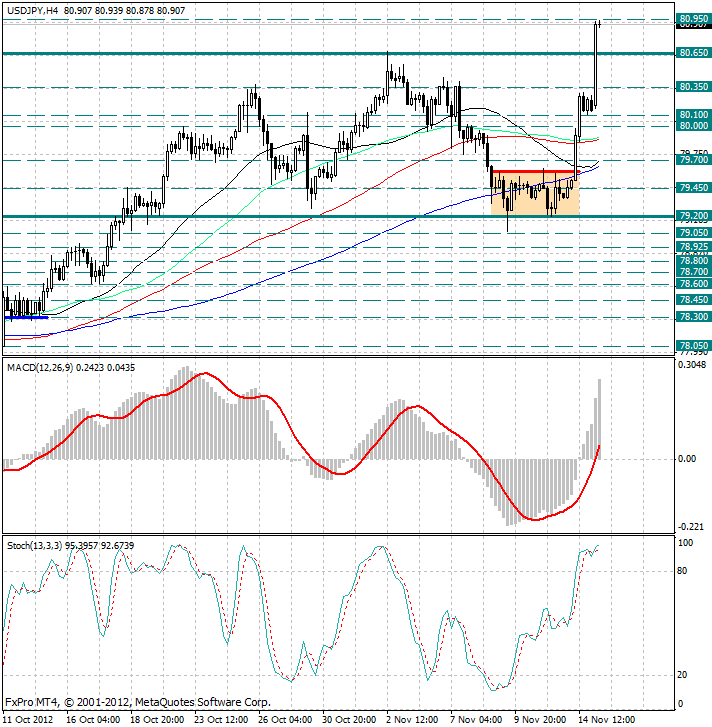Click the stochastic 80 level label
This screenshot has width=712, height=727.
[682, 571]
